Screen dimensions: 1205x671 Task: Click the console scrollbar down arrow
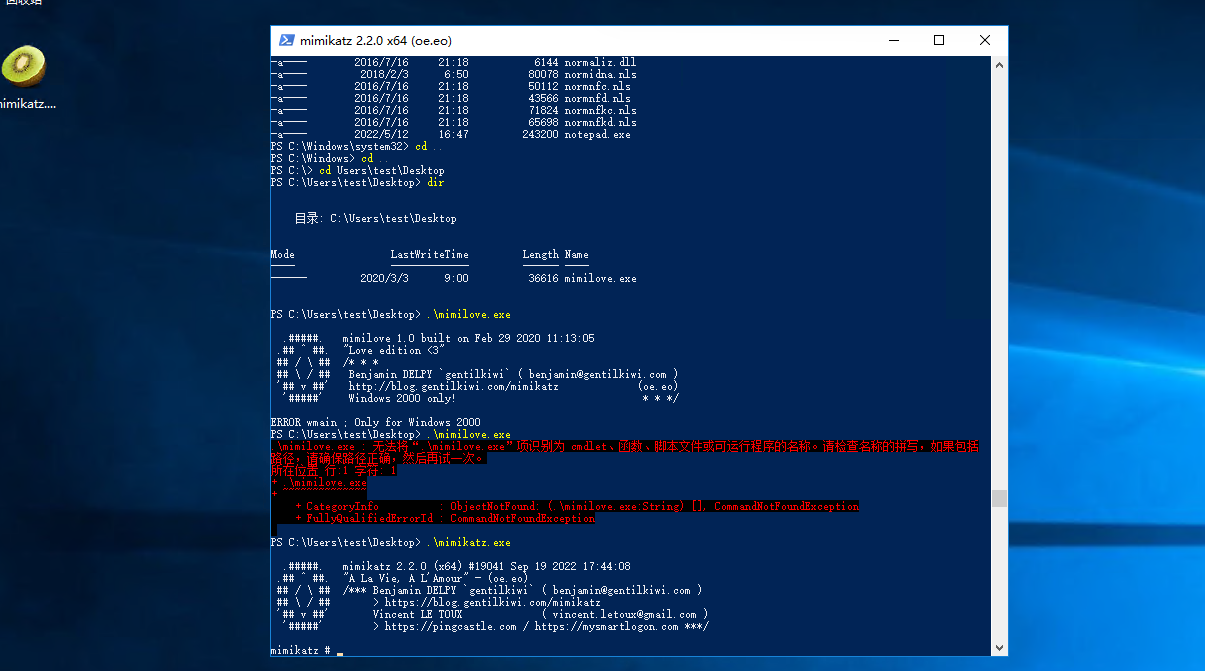tap(999, 649)
